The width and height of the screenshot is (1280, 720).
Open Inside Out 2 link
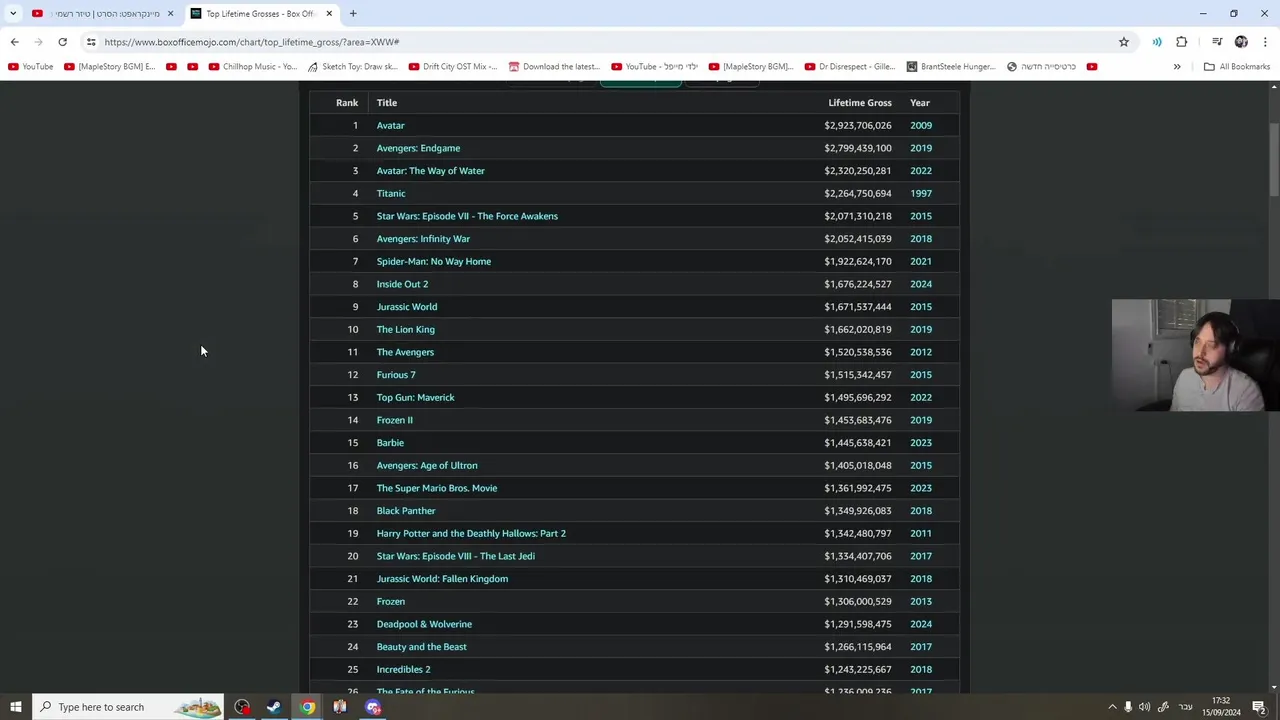click(x=402, y=284)
